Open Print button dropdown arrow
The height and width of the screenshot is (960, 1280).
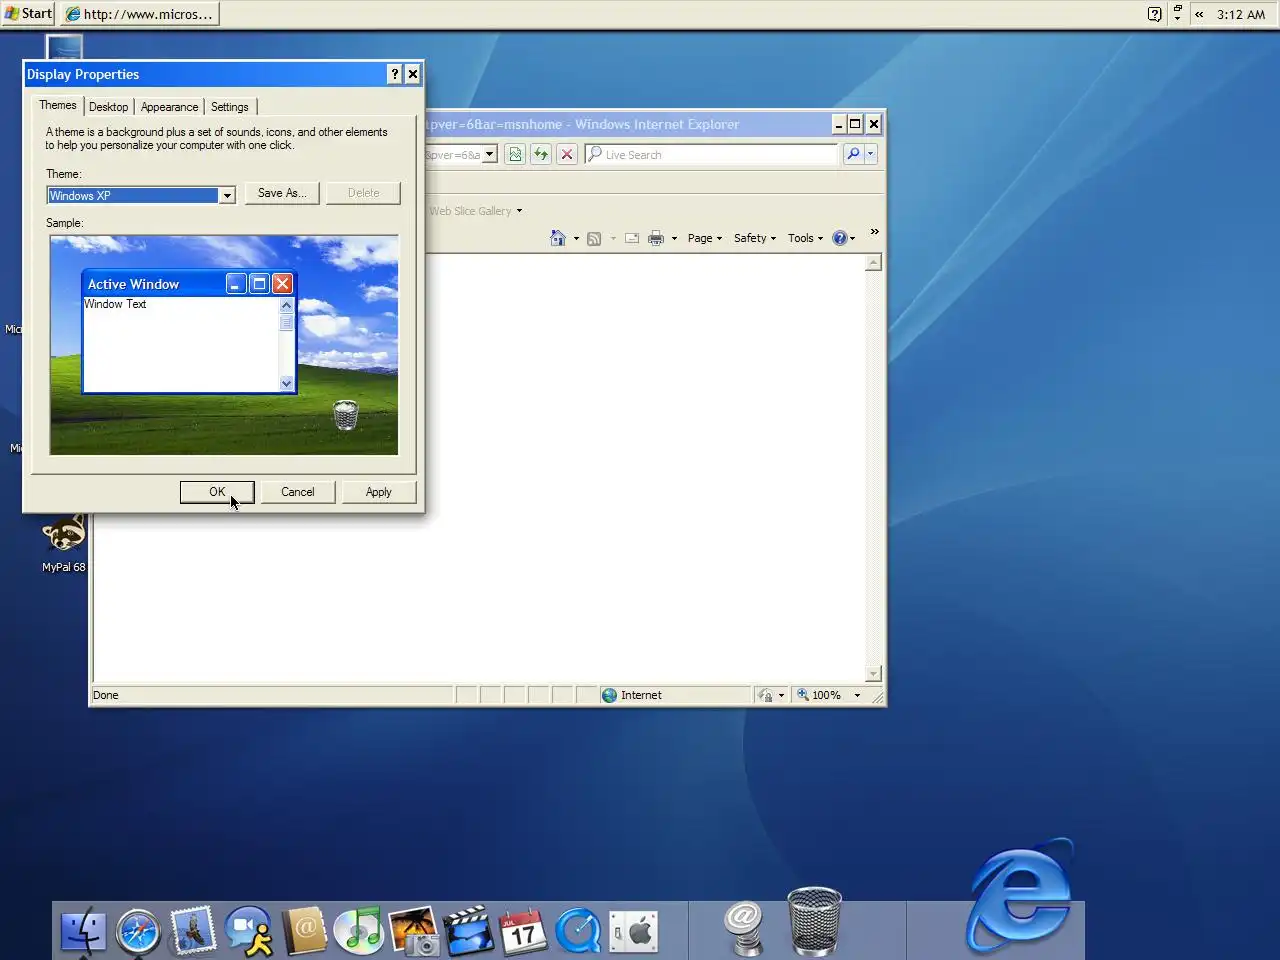click(x=674, y=238)
